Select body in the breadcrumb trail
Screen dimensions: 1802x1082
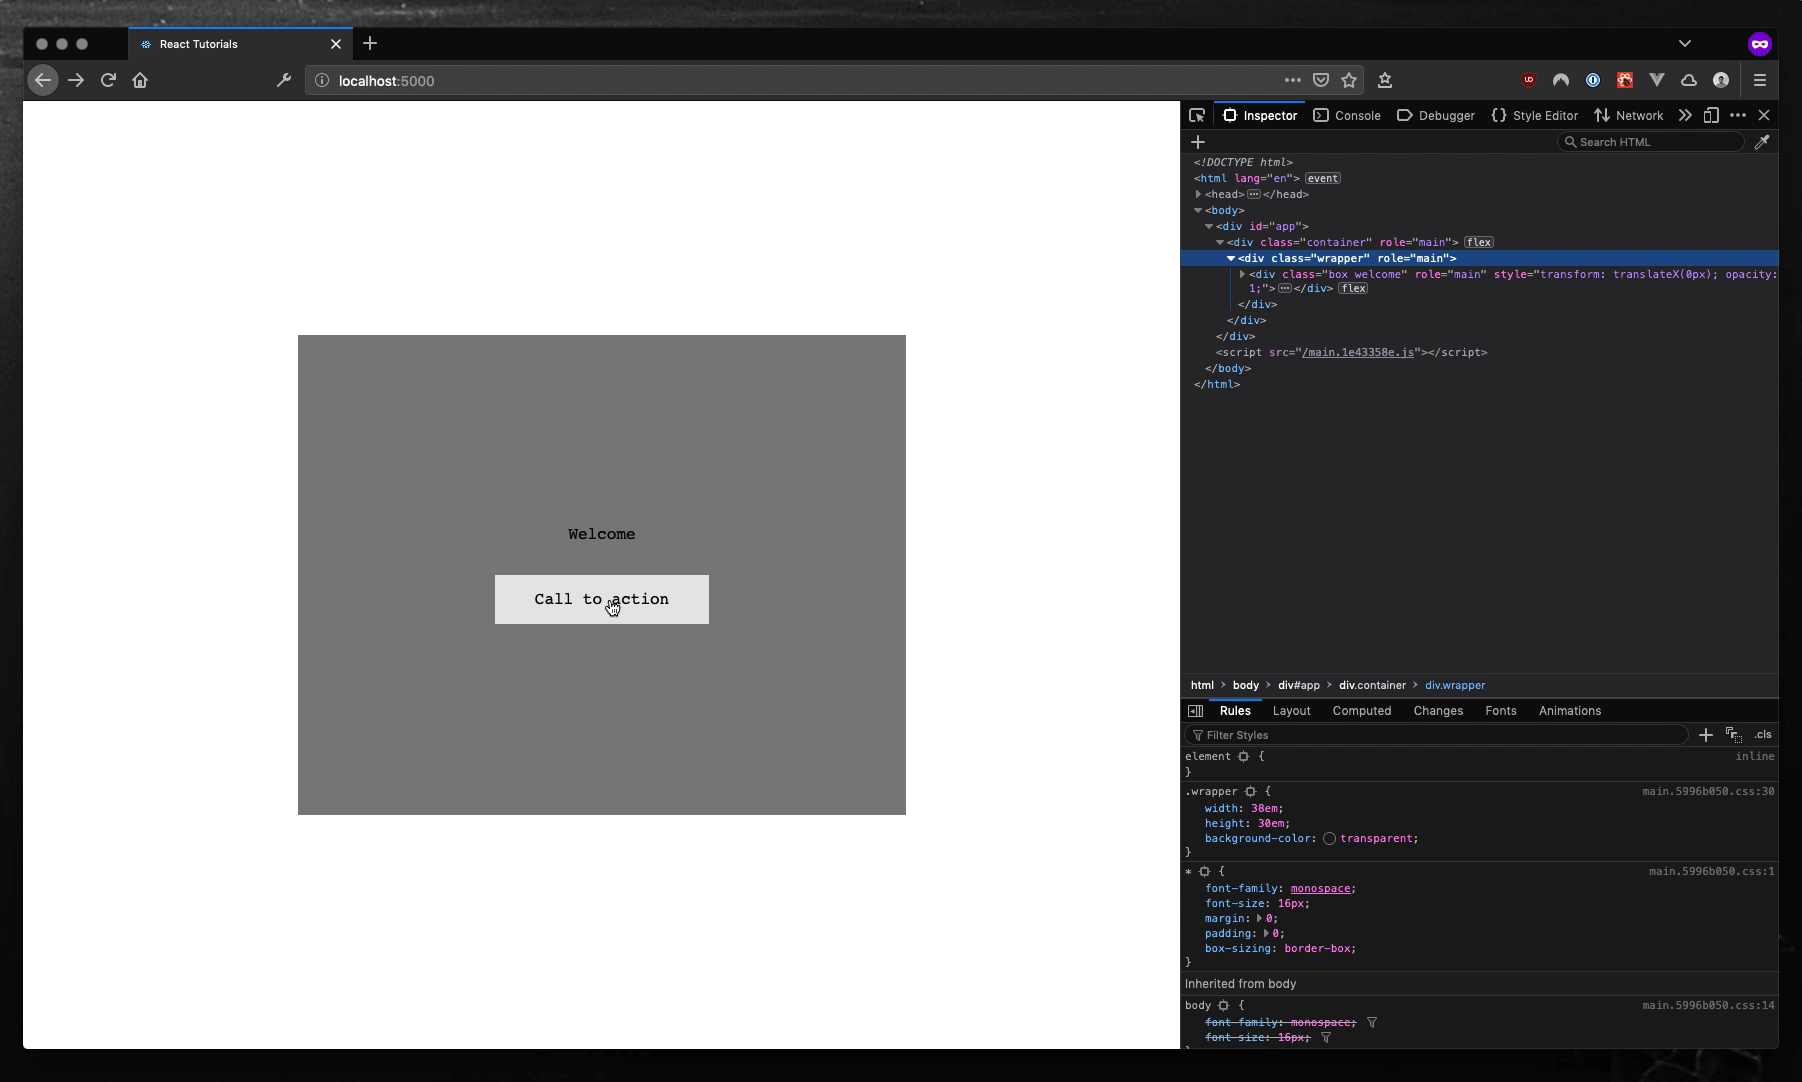pyautogui.click(x=1245, y=685)
